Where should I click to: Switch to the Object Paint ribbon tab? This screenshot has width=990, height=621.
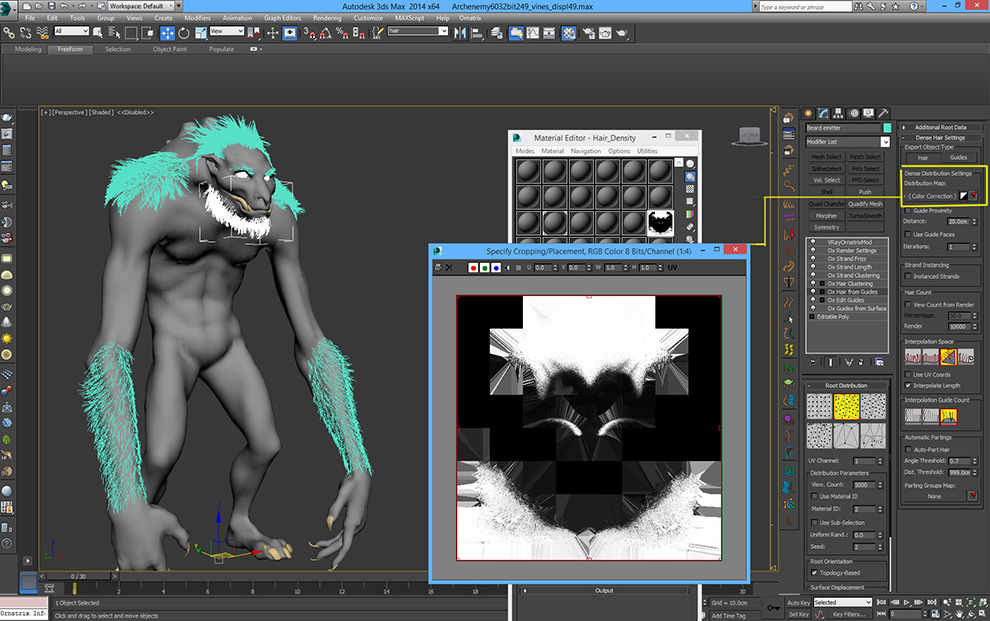(x=169, y=49)
